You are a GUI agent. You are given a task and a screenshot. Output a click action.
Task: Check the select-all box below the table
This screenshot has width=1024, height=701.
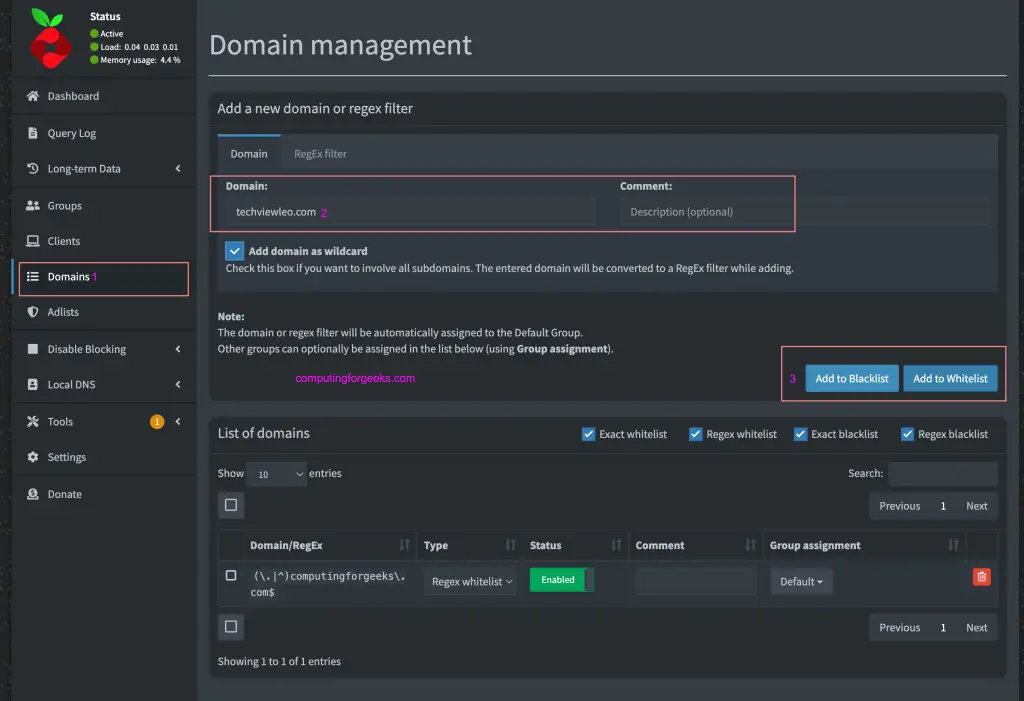[231, 627]
